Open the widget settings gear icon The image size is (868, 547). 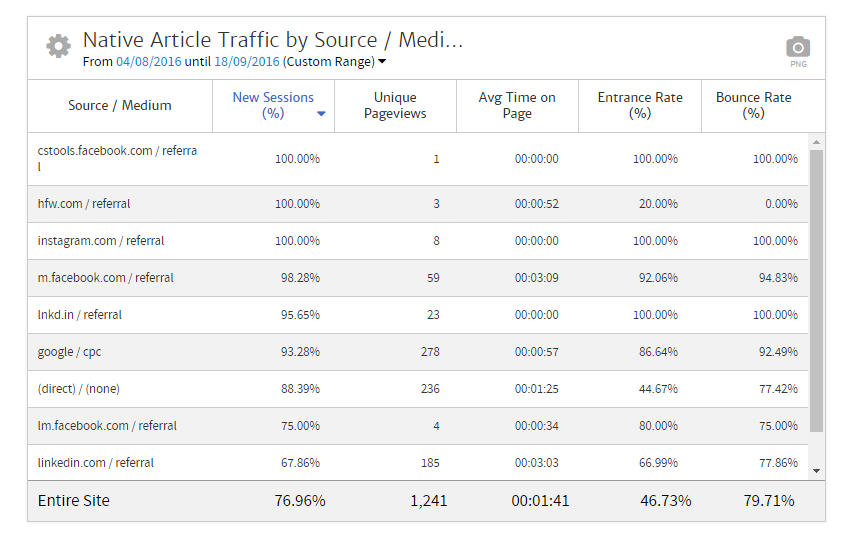[x=58, y=46]
